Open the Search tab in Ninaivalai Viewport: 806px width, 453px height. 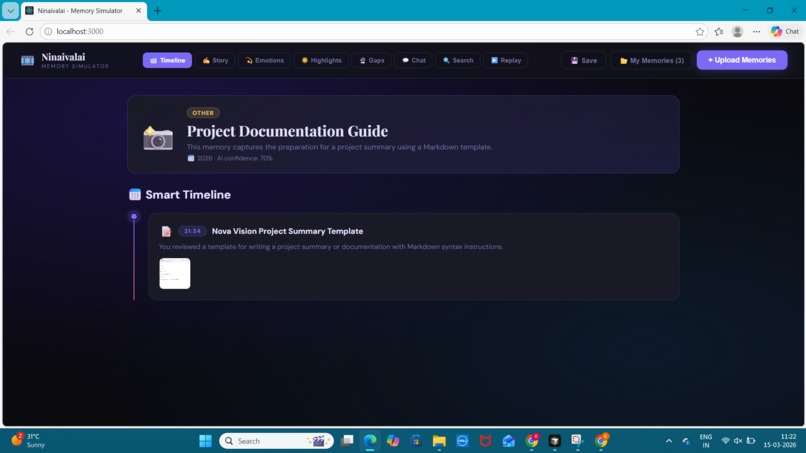pos(458,60)
